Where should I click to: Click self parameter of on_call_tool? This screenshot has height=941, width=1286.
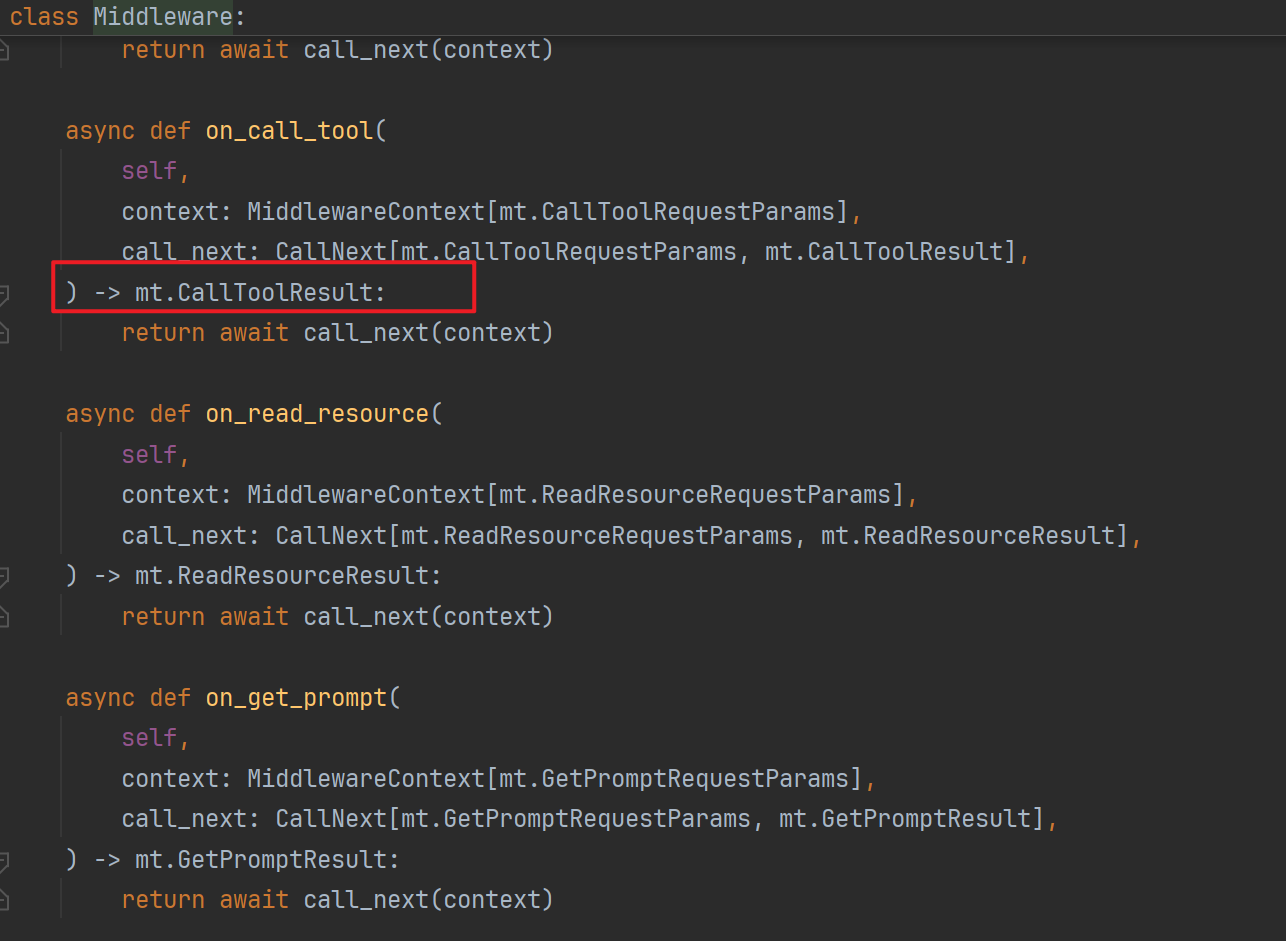pyautogui.click(x=149, y=171)
